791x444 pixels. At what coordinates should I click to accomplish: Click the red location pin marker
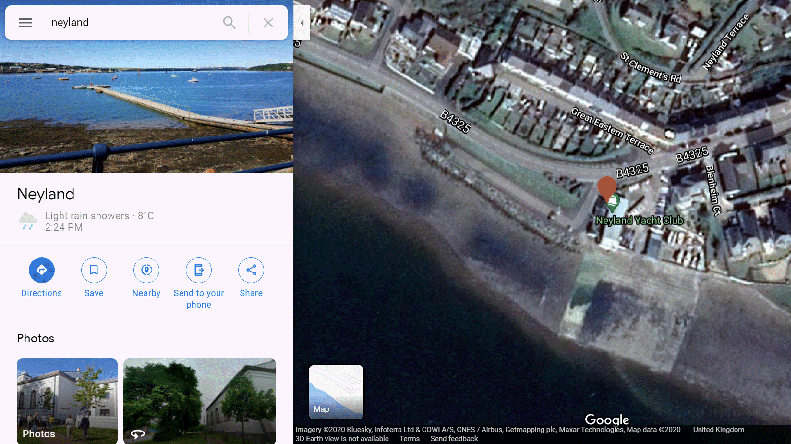pos(607,187)
